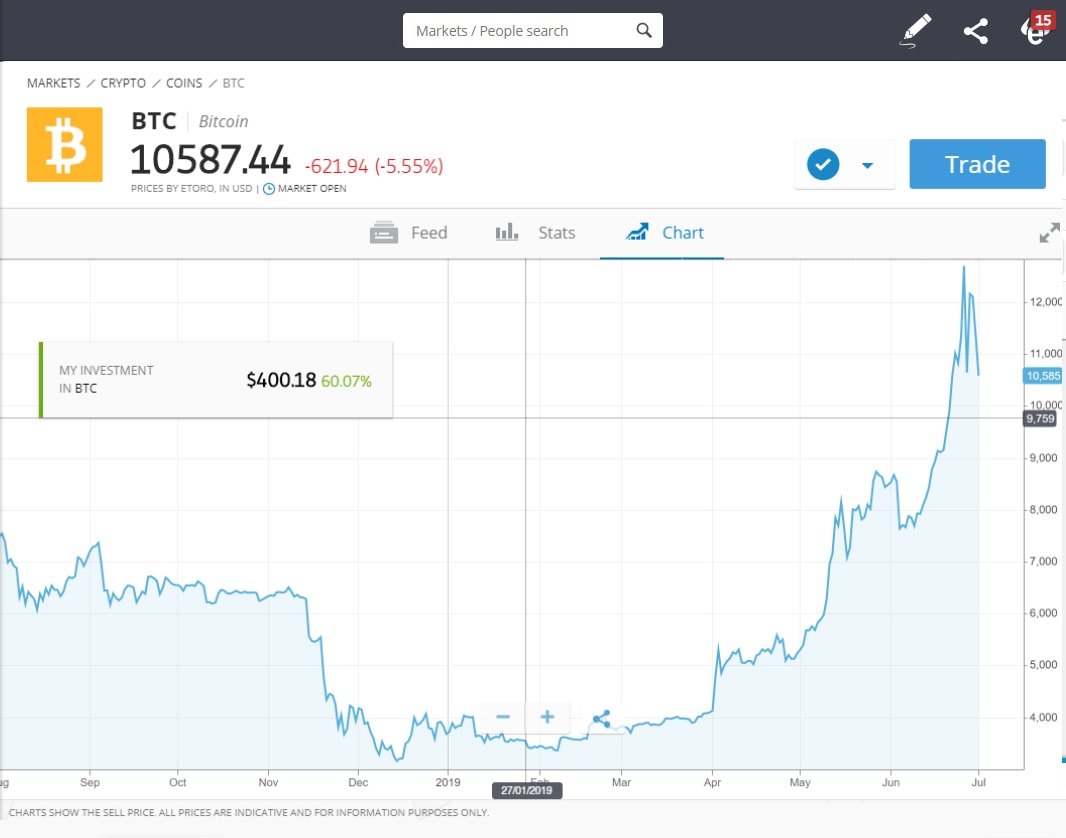Go to CRYPTO breadcrumb
1066x838 pixels.
[123, 83]
